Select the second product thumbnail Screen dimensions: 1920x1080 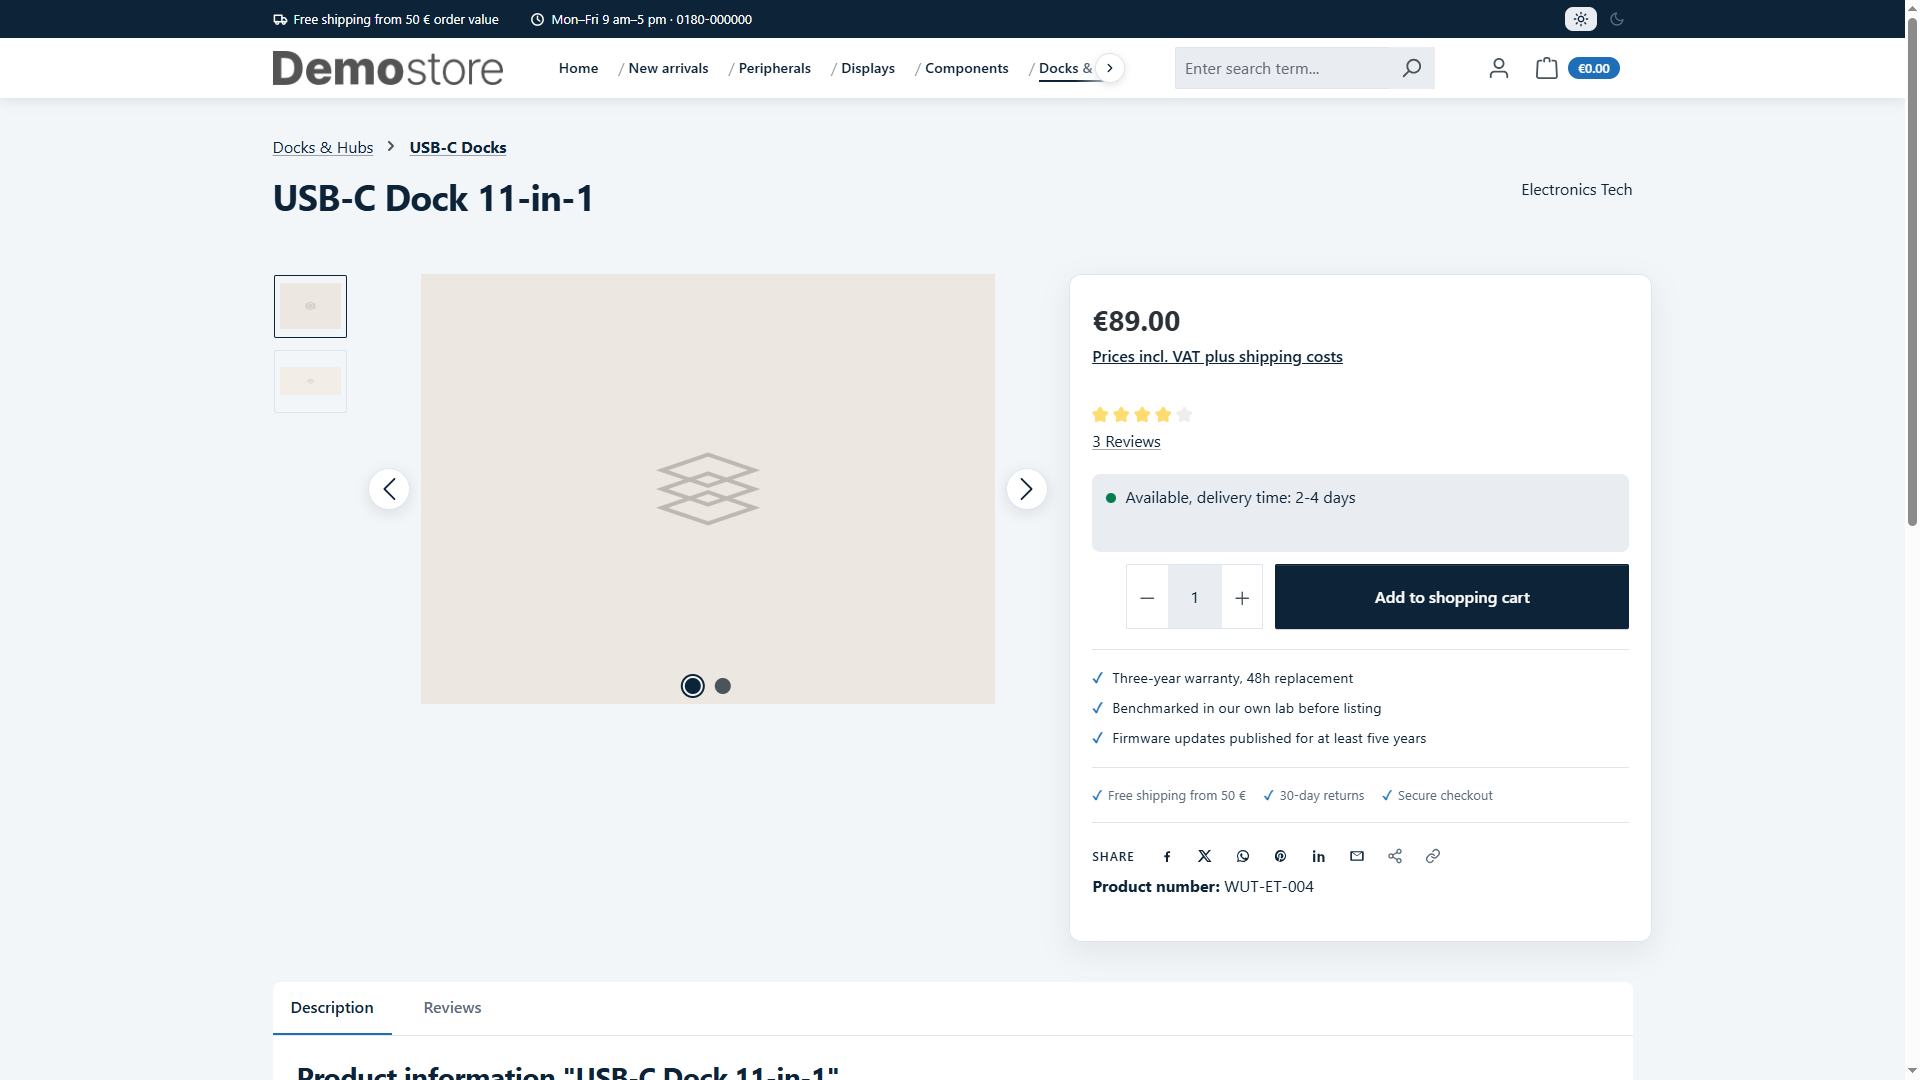point(310,381)
